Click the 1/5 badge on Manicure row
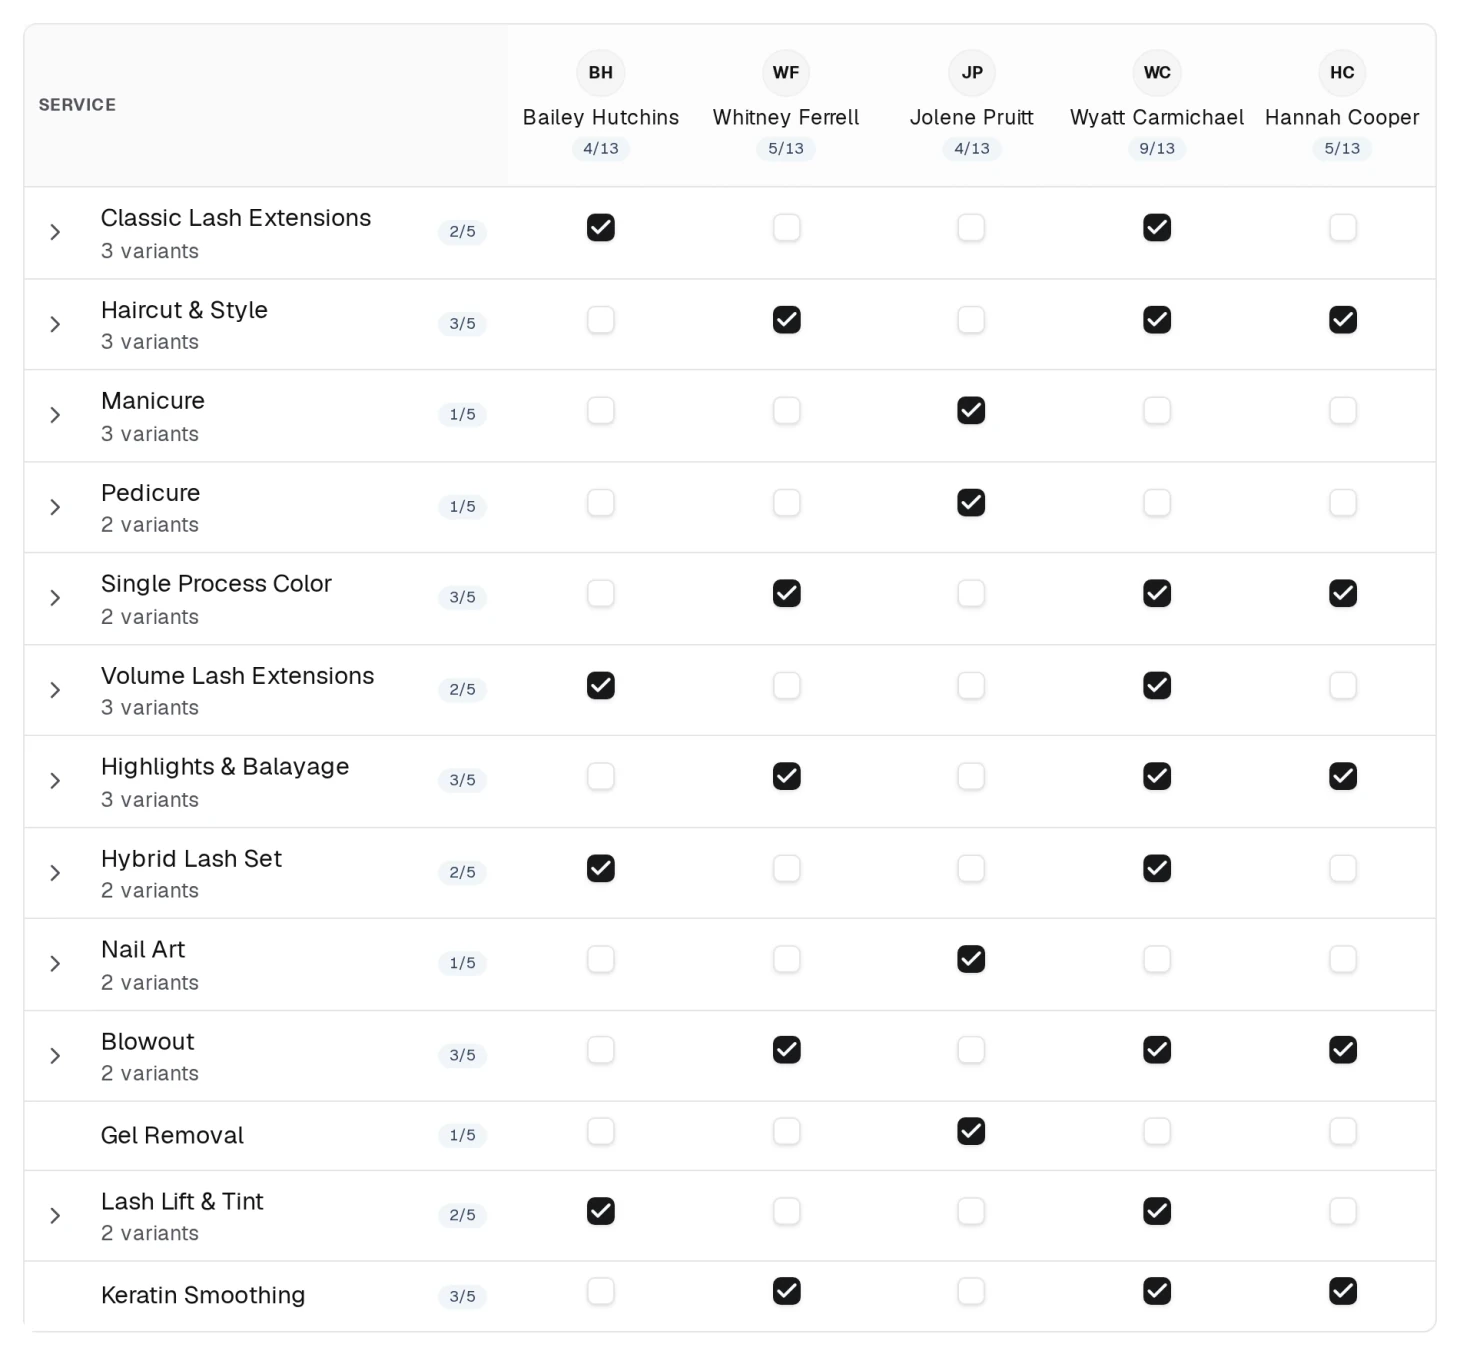 coord(462,415)
